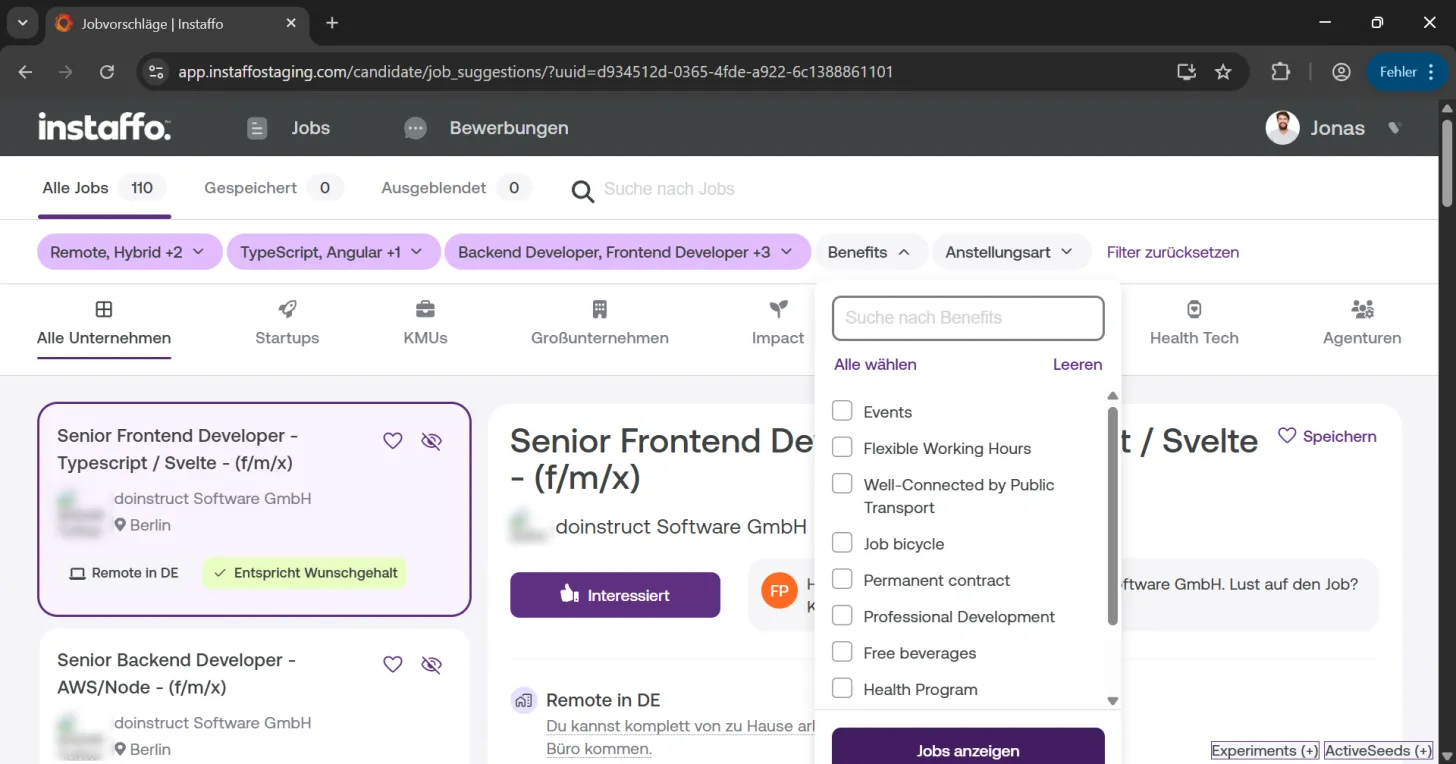This screenshot has height=764, width=1456.
Task: Switch to the Ausgeblendet tab
Action: 456,188
